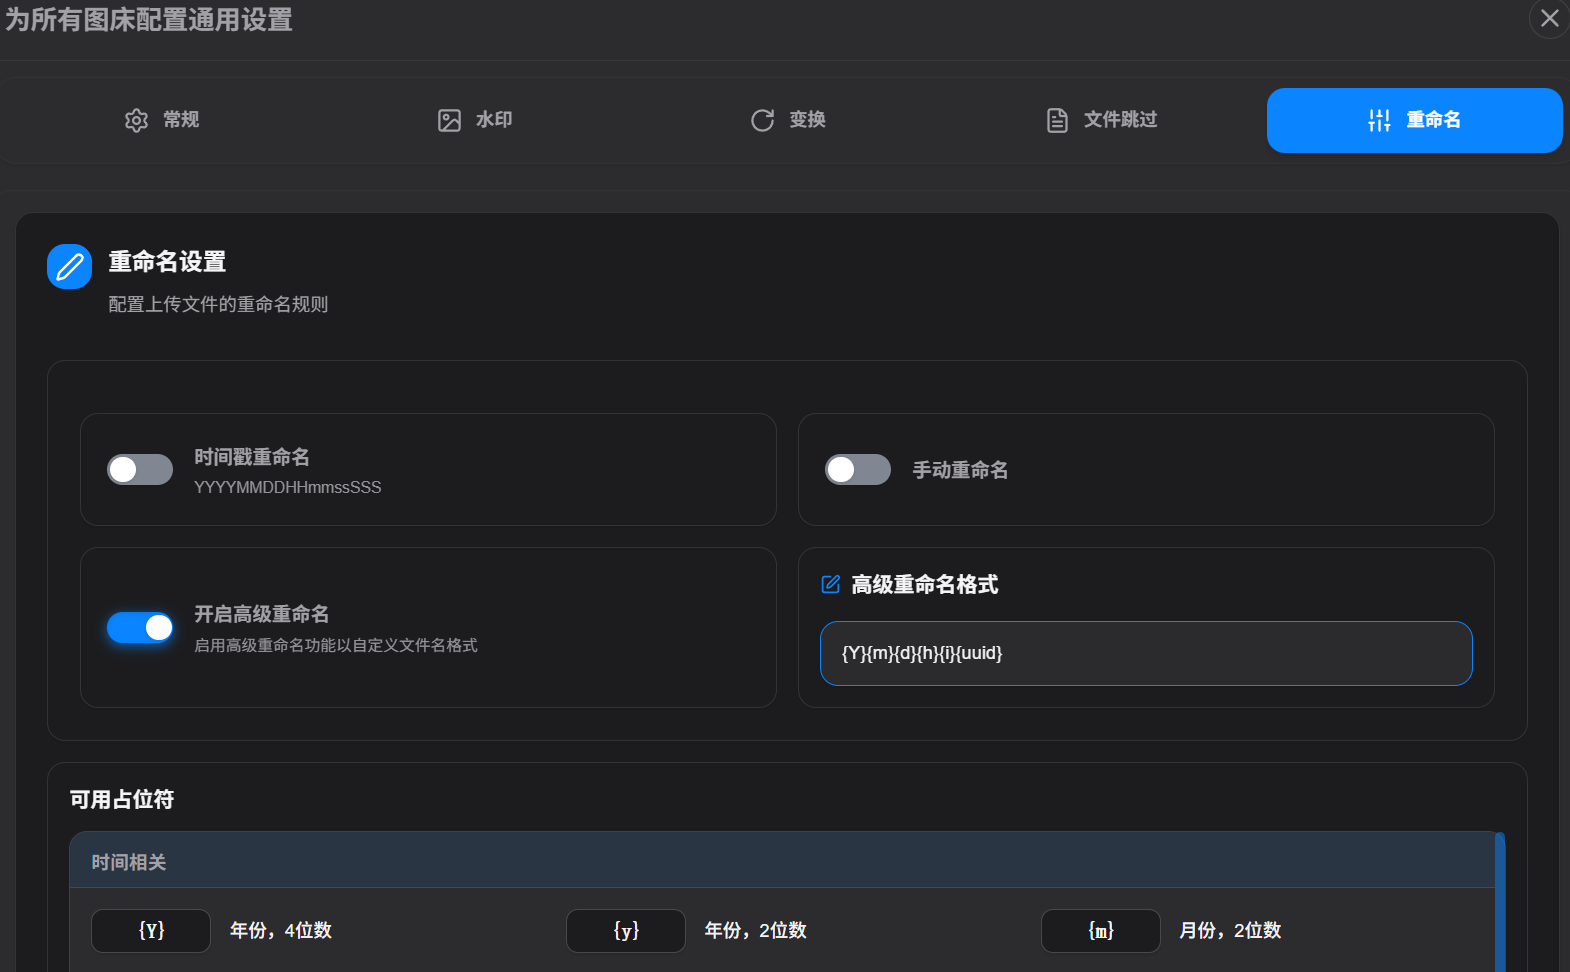The height and width of the screenshot is (972, 1570).
Task: Turn on the 手动重命名 switch
Action: [858, 469]
